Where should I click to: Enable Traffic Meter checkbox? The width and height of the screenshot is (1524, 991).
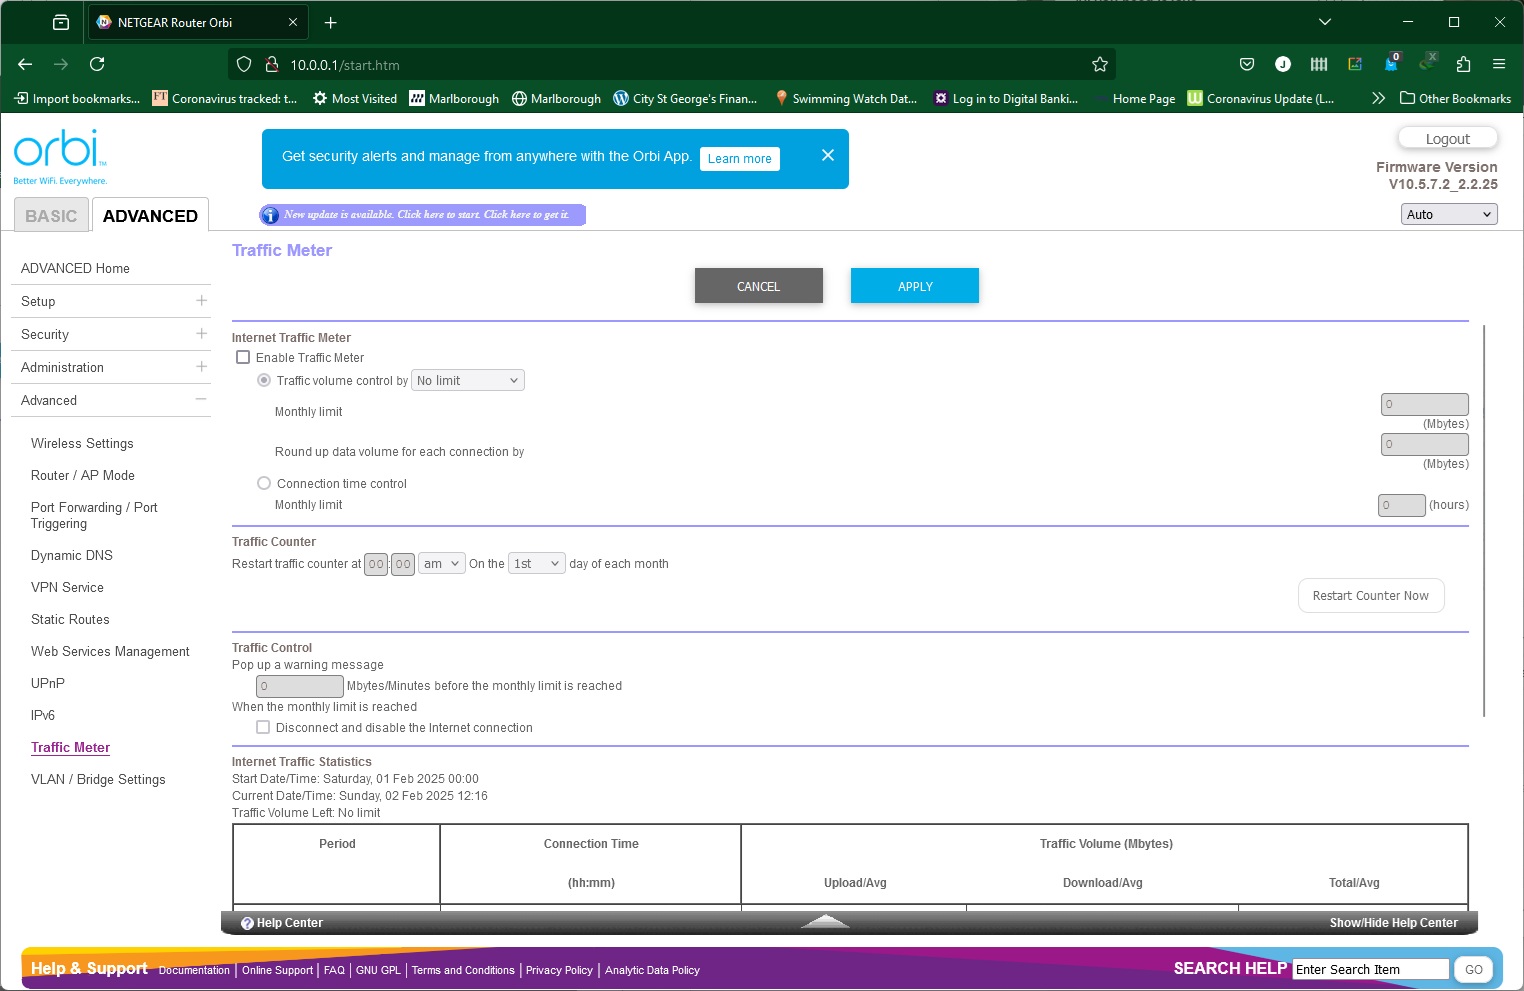243,357
